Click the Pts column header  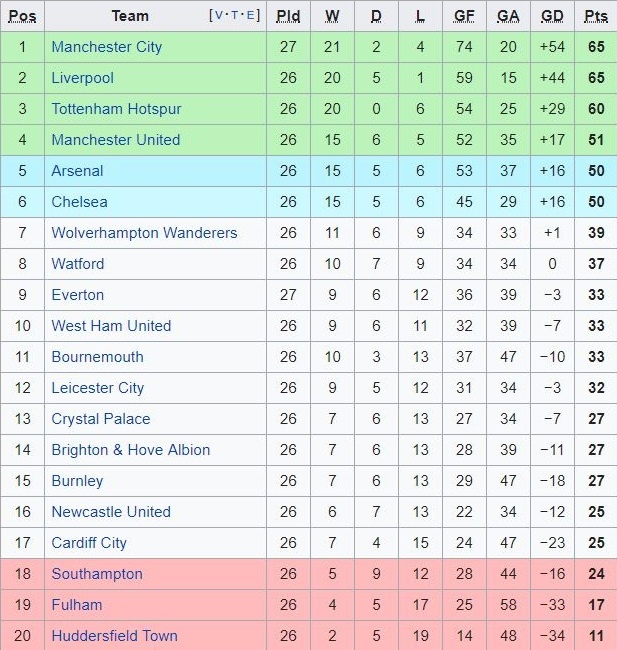tap(596, 16)
